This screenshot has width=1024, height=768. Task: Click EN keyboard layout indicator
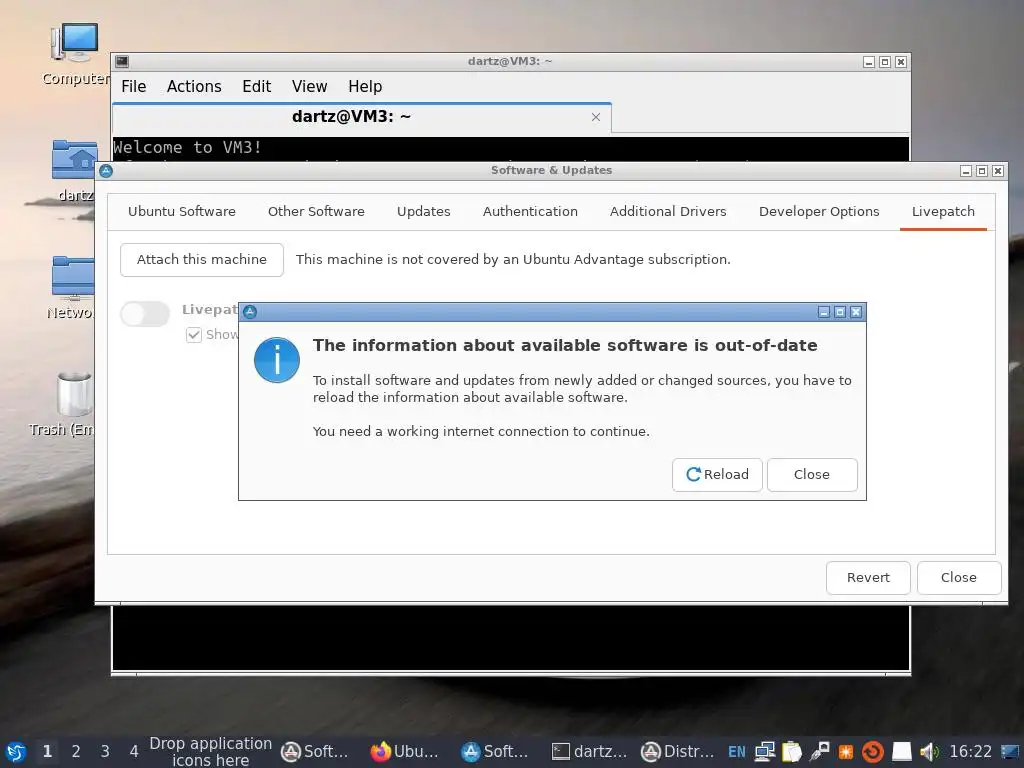coord(737,752)
